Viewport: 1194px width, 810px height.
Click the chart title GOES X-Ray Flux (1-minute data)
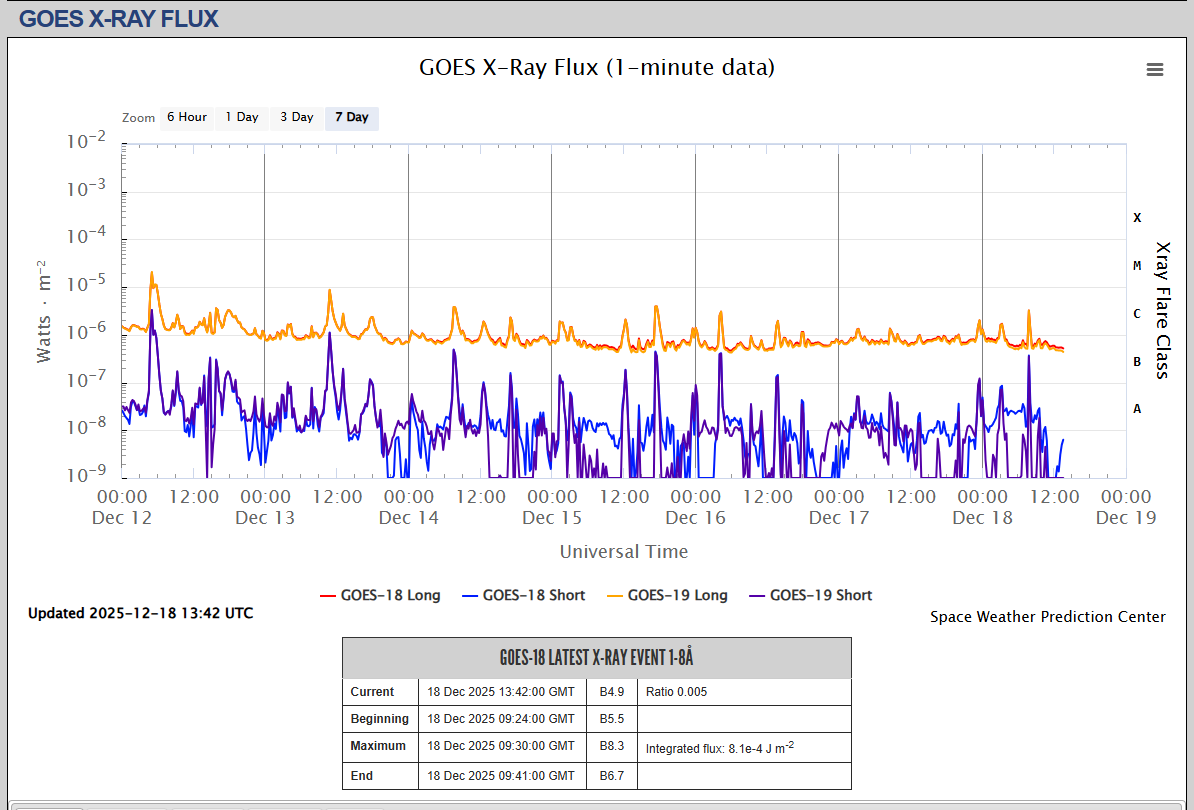coord(596,68)
